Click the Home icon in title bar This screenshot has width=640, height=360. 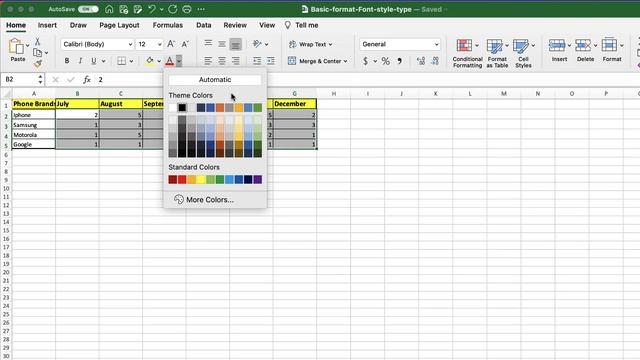[109, 9]
